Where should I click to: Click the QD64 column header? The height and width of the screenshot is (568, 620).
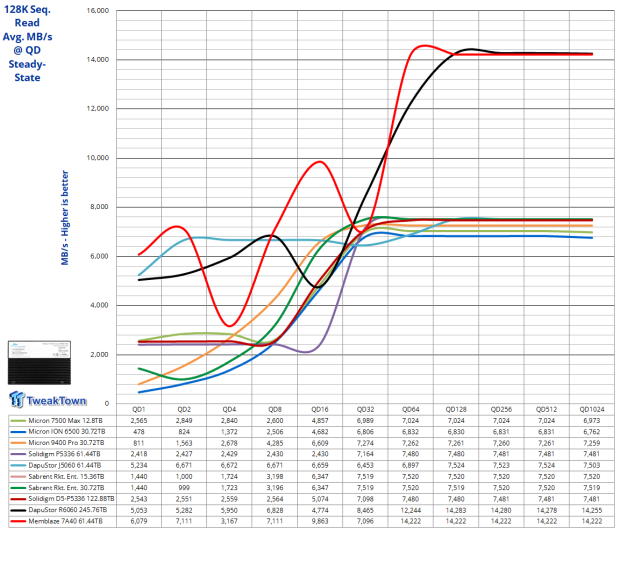(x=410, y=409)
